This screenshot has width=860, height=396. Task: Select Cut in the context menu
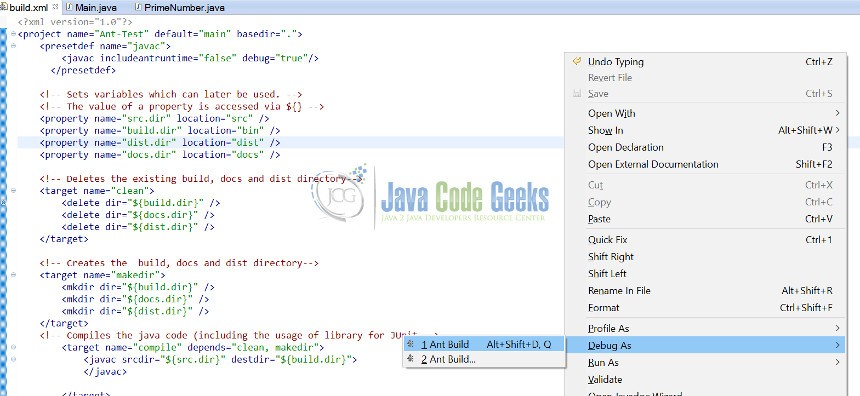tap(705, 185)
